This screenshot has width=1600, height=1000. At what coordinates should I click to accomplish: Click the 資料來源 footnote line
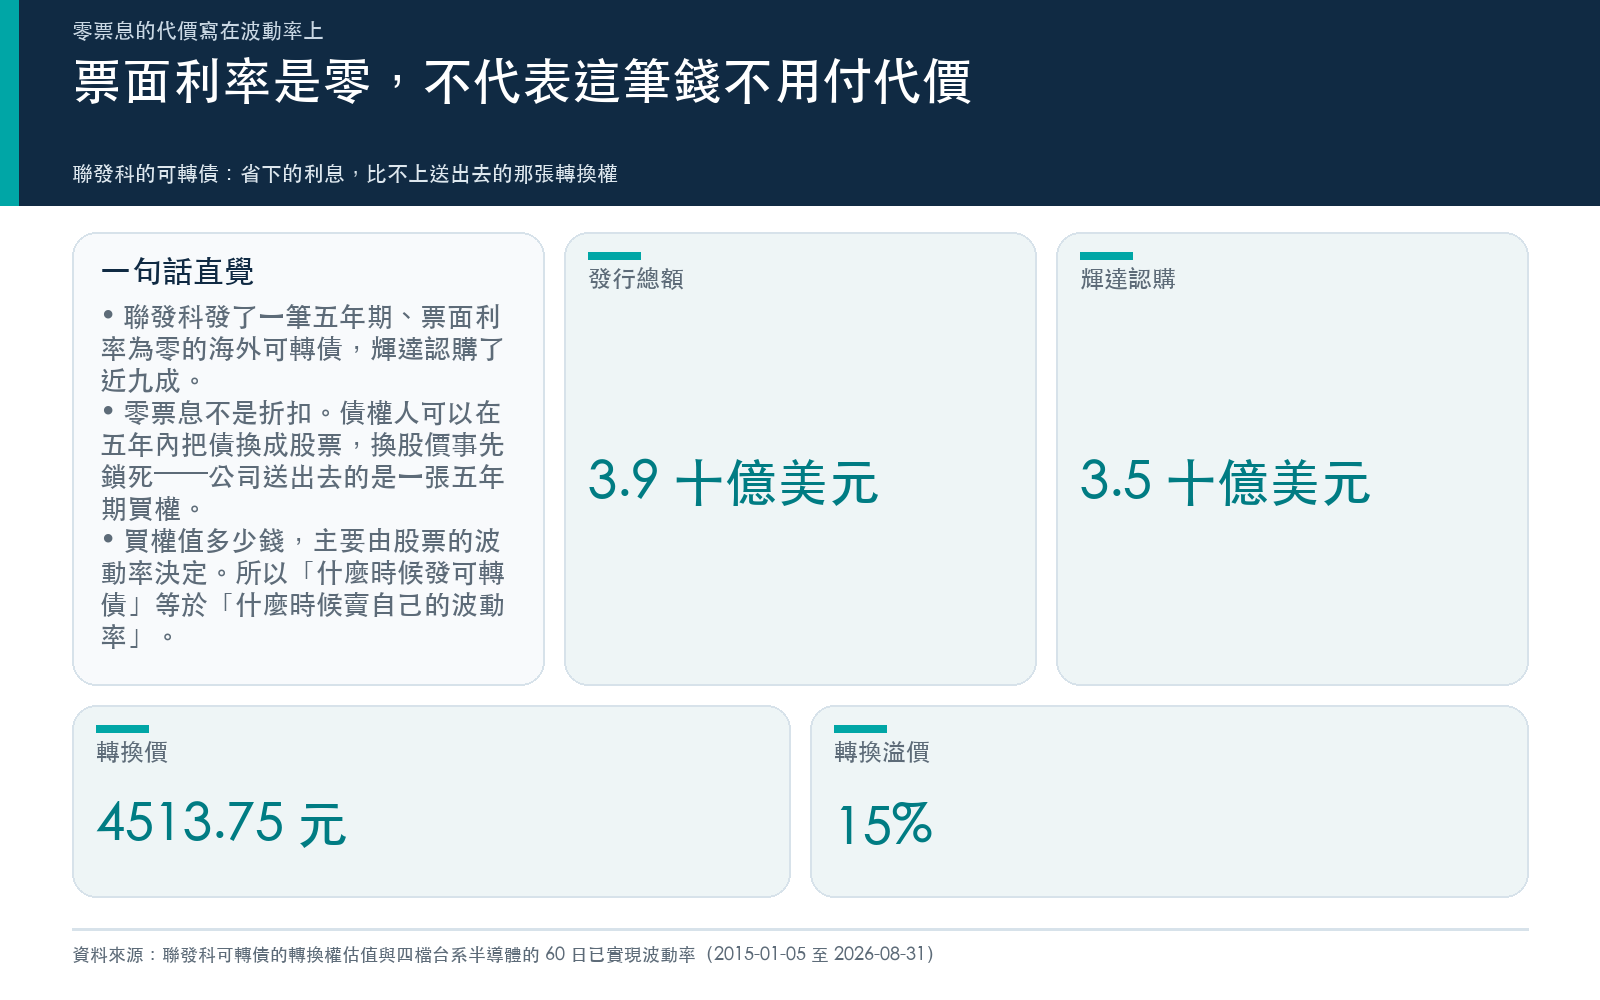pos(504,954)
